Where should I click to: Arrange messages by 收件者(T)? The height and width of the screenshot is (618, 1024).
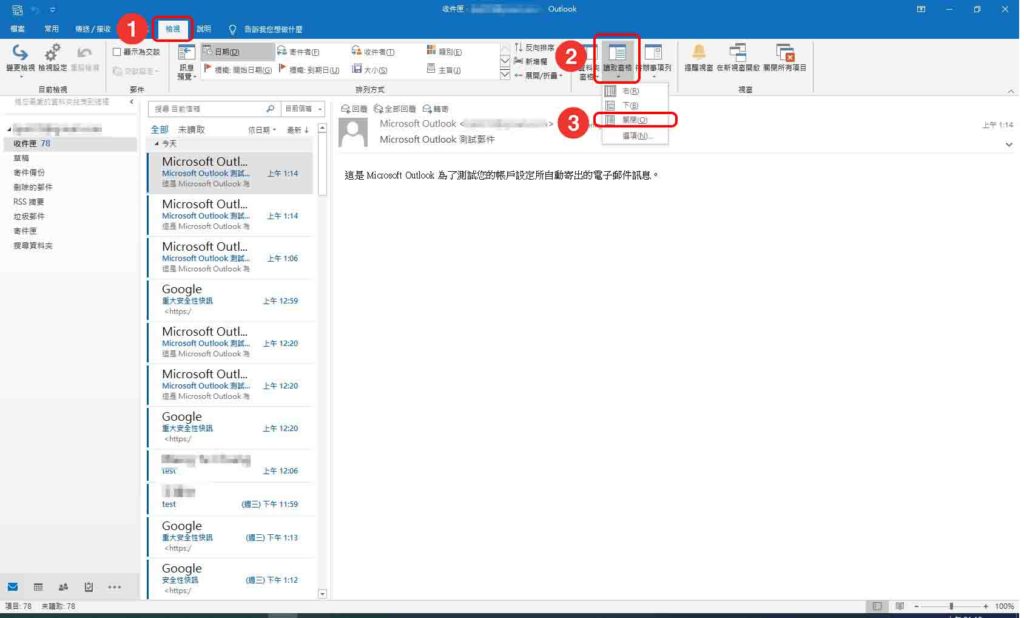point(374,52)
